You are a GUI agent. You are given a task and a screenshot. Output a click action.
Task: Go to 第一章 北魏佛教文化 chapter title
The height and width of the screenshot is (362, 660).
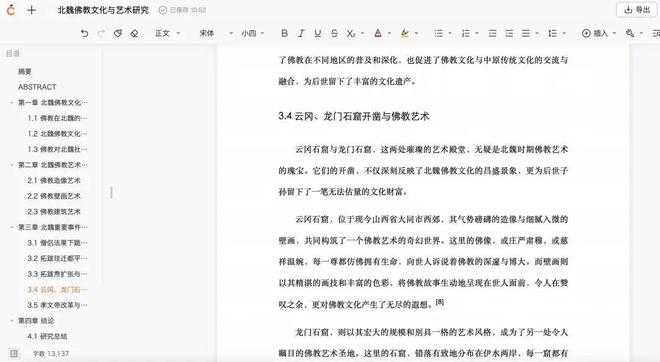53,103
